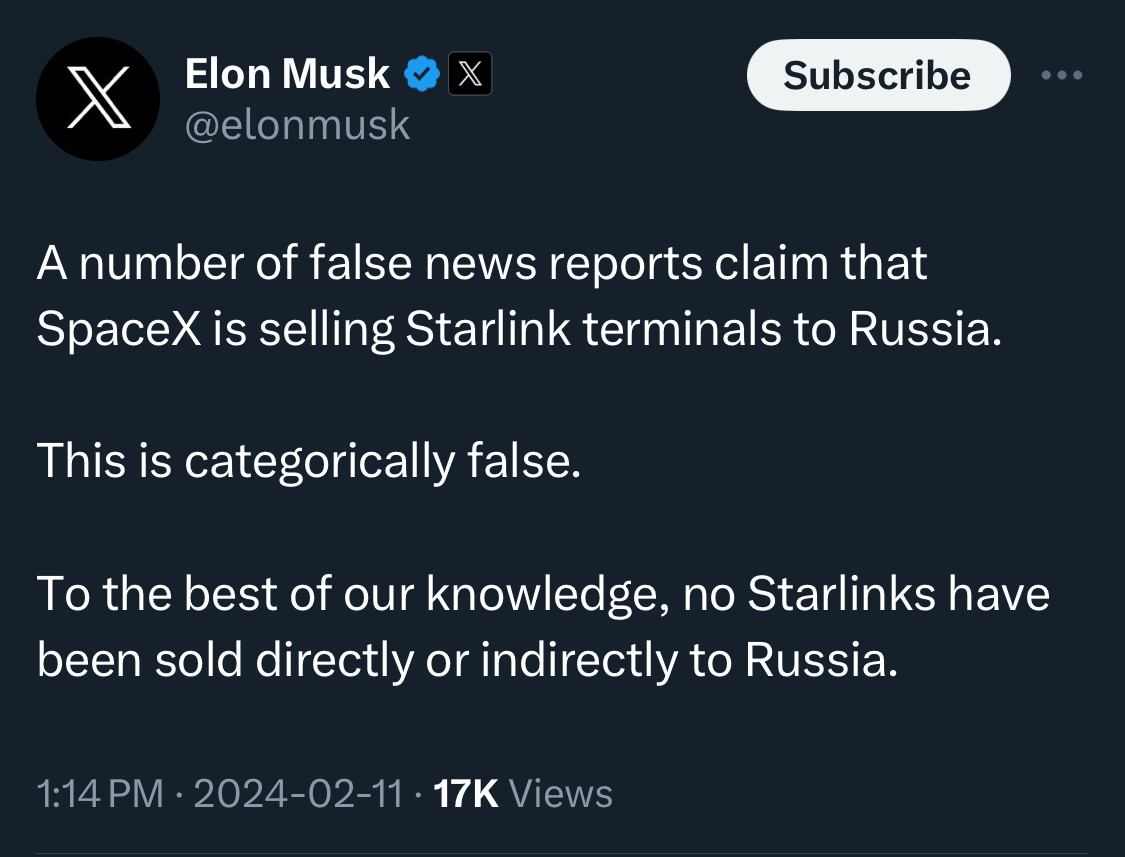Click the phrase "Starlink terminals" in post
The image size is (1125, 857).
tap(593, 329)
